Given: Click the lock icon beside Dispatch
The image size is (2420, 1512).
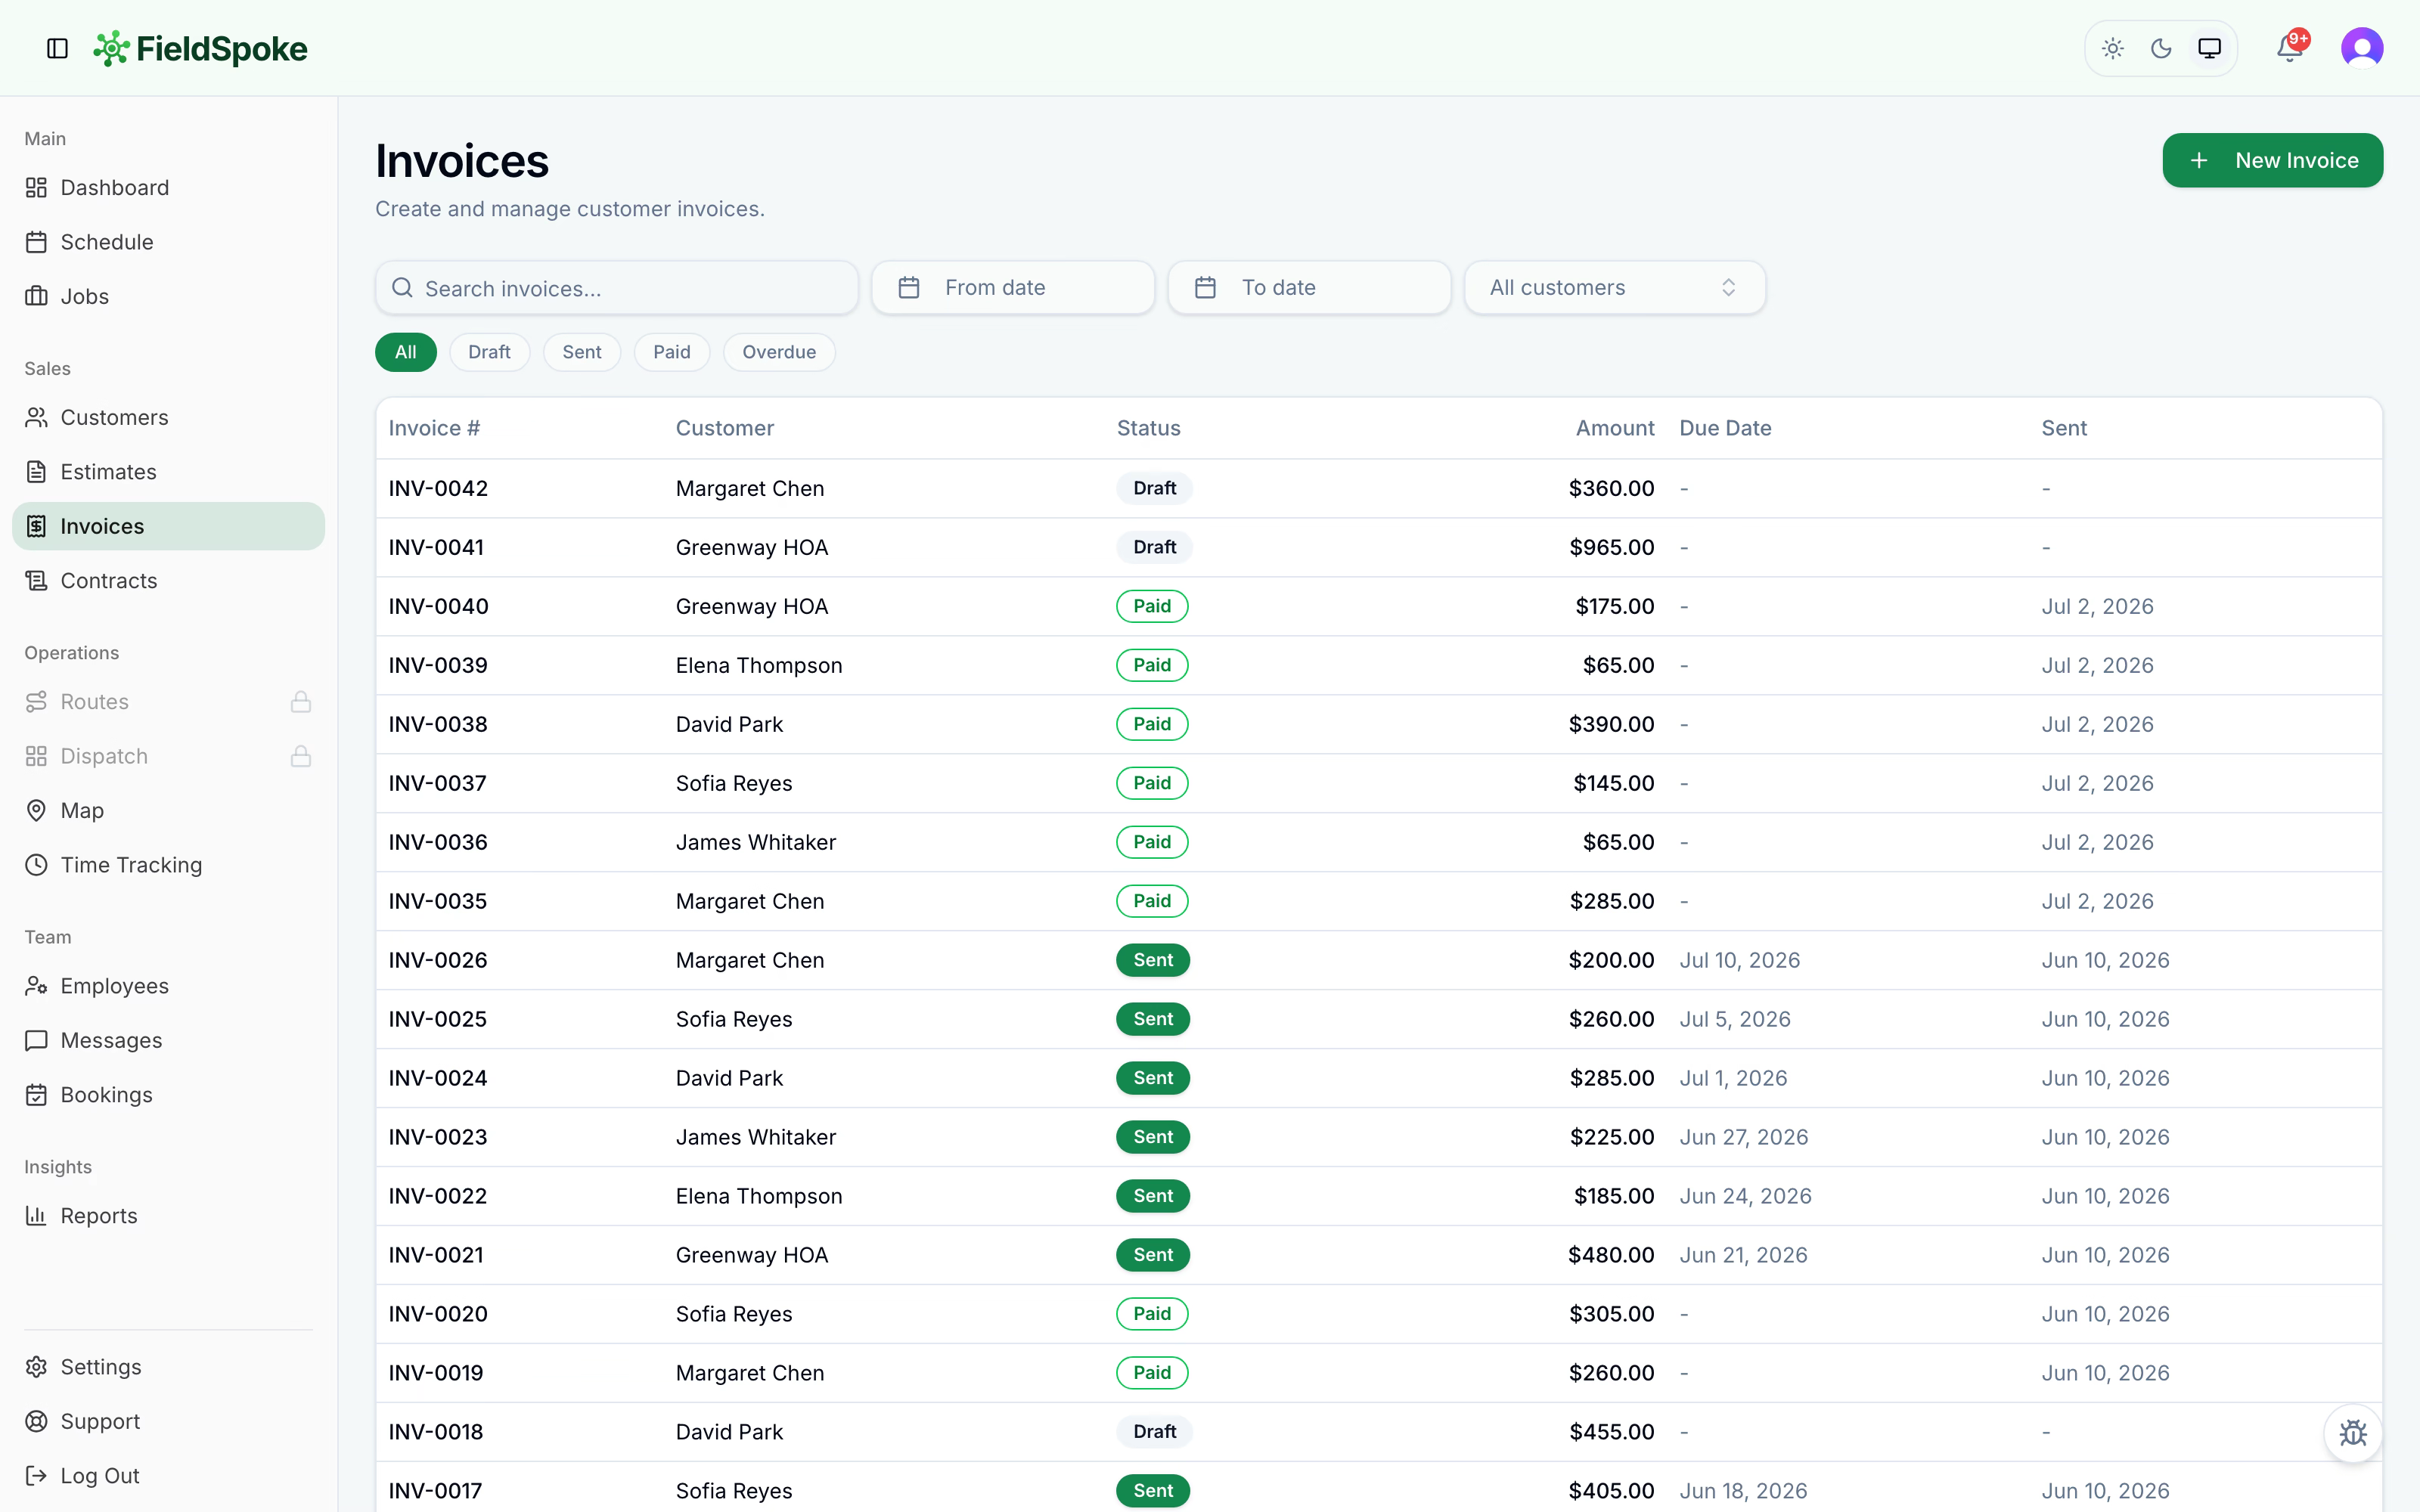Looking at the screenshot, I should (301, 756).
